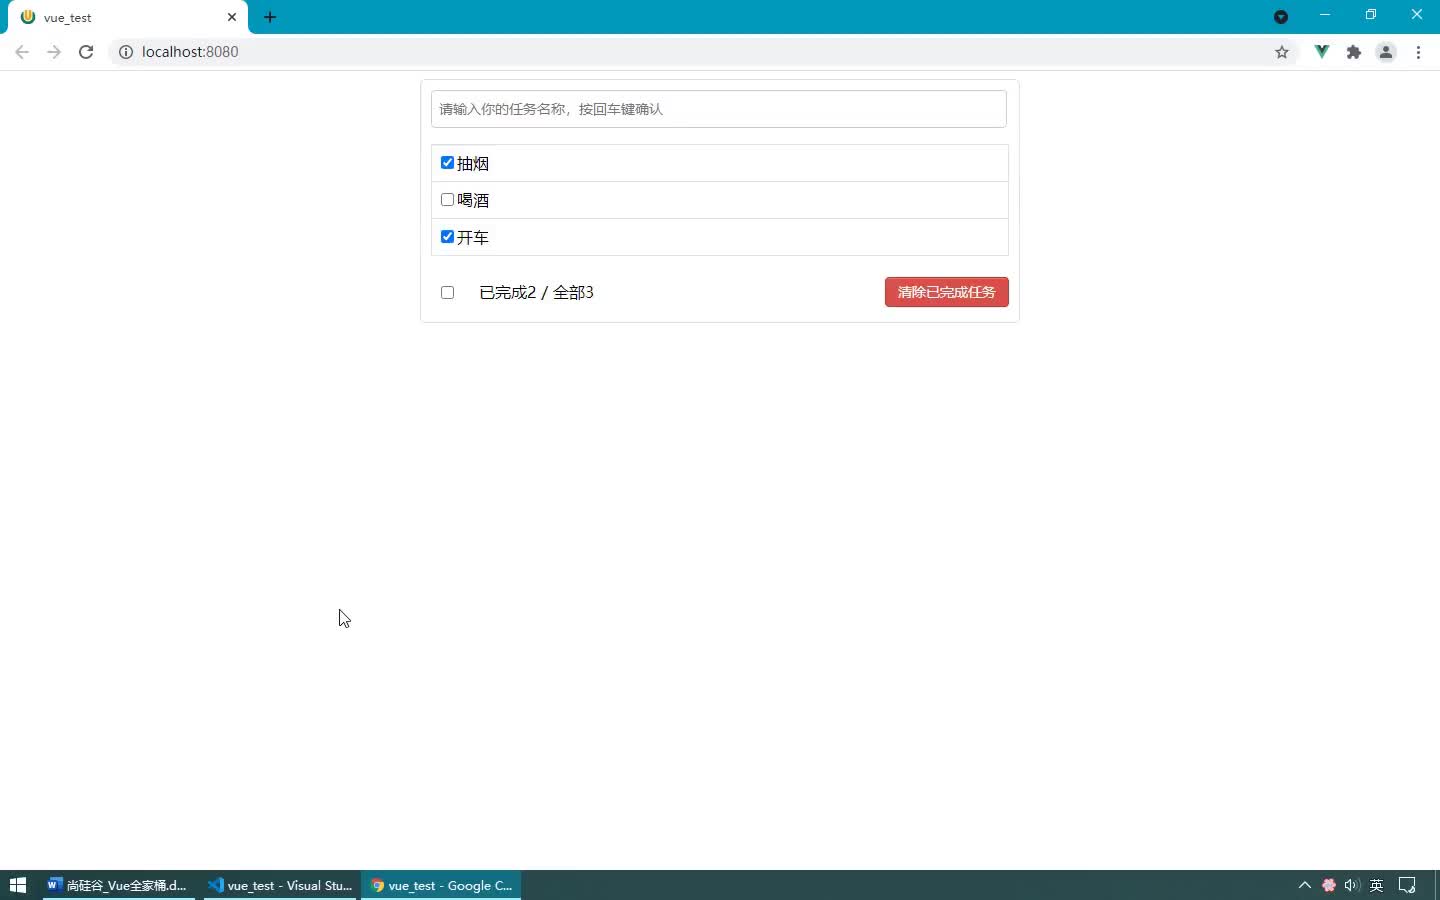Switch to the Word document taskbar item
The image size is (1440, 900).
click(x=118, y=885)
